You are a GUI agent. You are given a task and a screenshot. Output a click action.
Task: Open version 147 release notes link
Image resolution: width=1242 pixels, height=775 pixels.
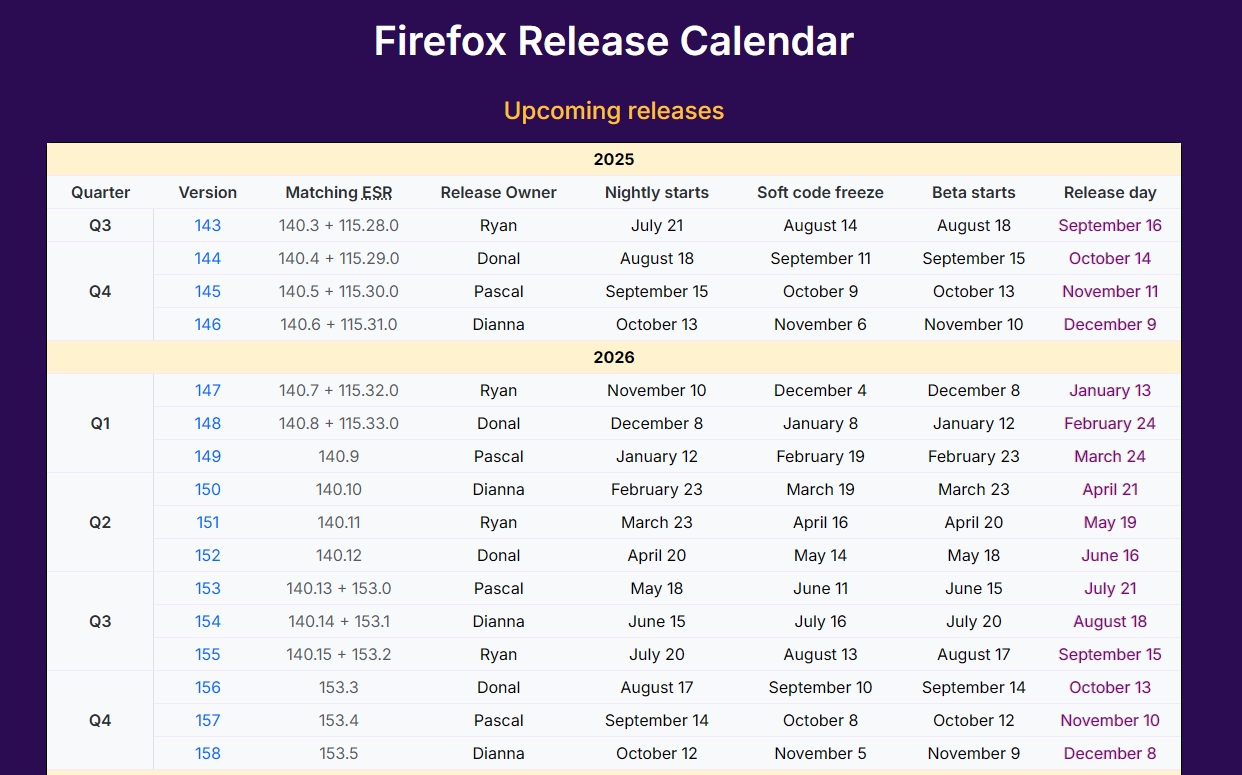[x=208, y=390]
